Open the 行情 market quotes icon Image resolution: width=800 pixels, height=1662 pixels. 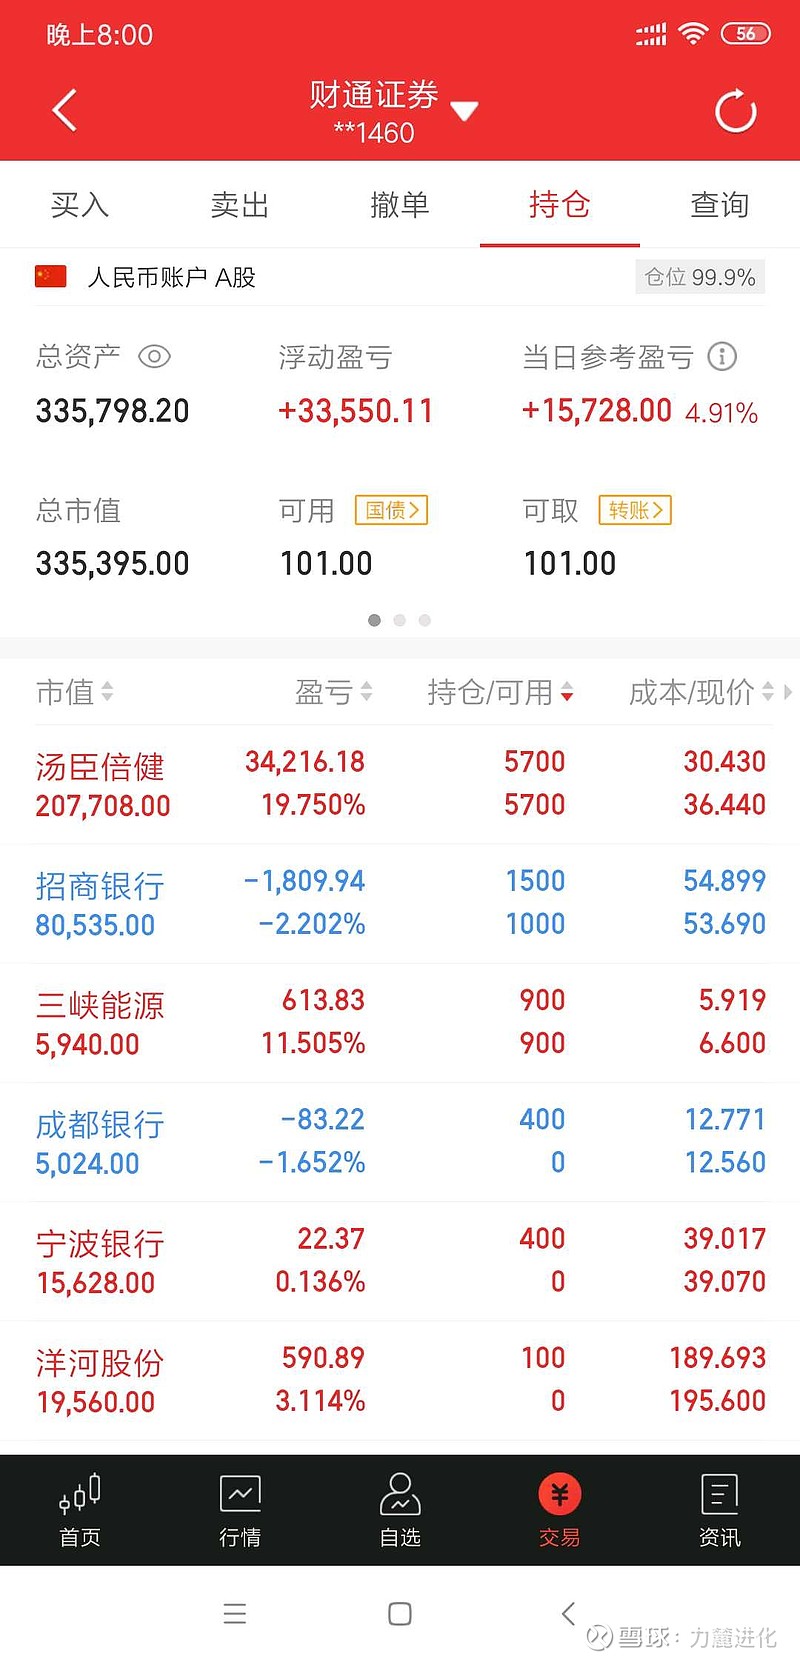240,1509
